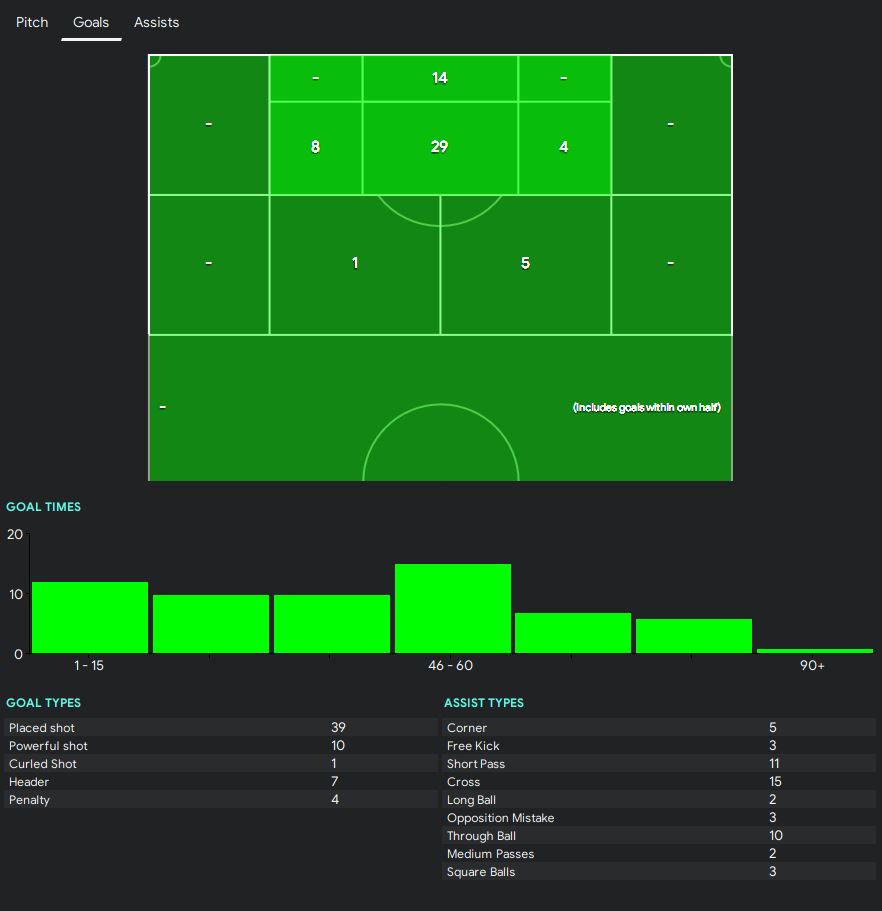Click the pitch zone showing 29 goals
Viewport: 882px width, 911px height.
439,147
